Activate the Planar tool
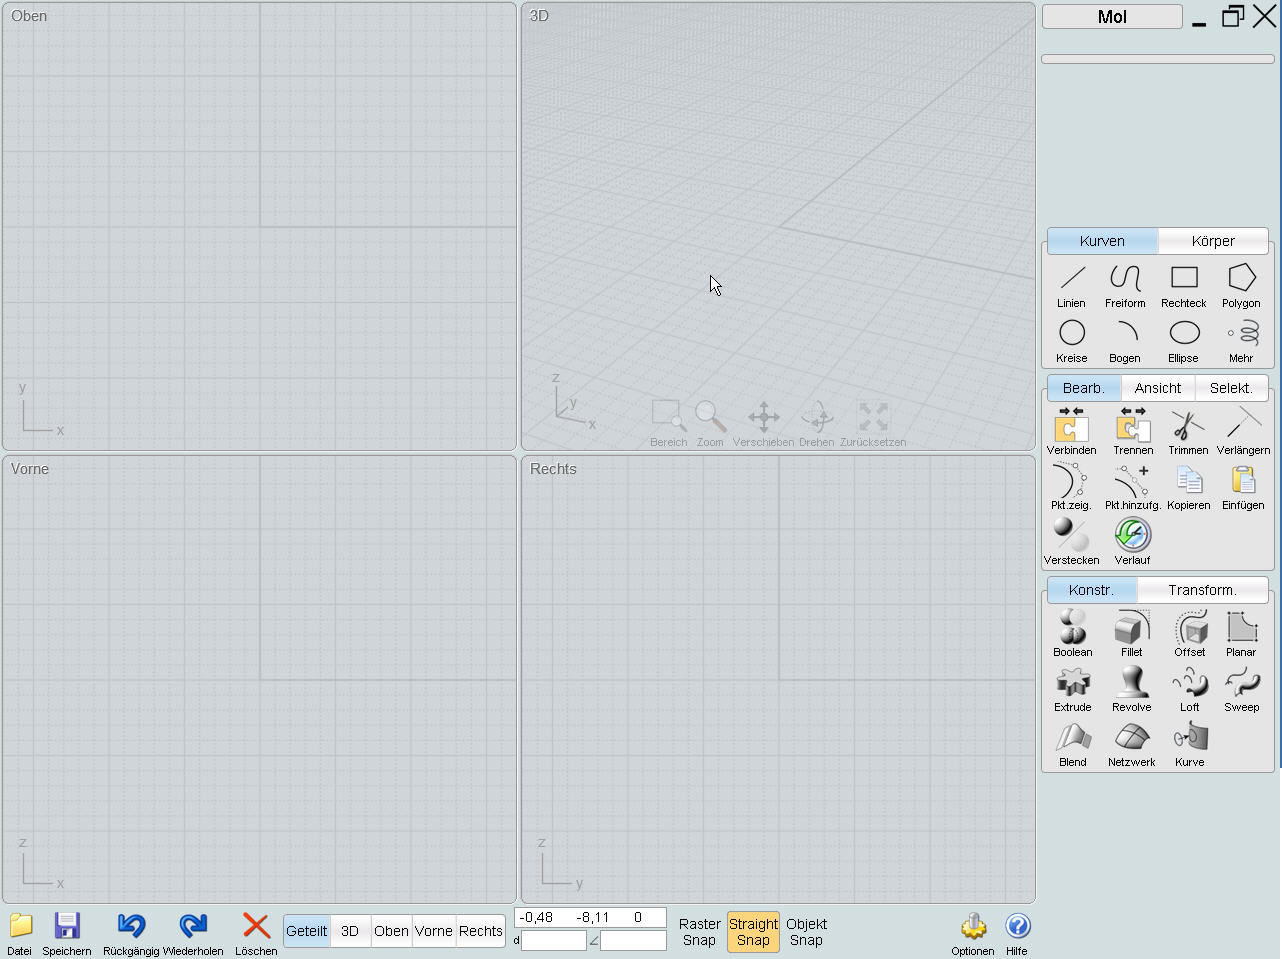 coord(1241,634)
